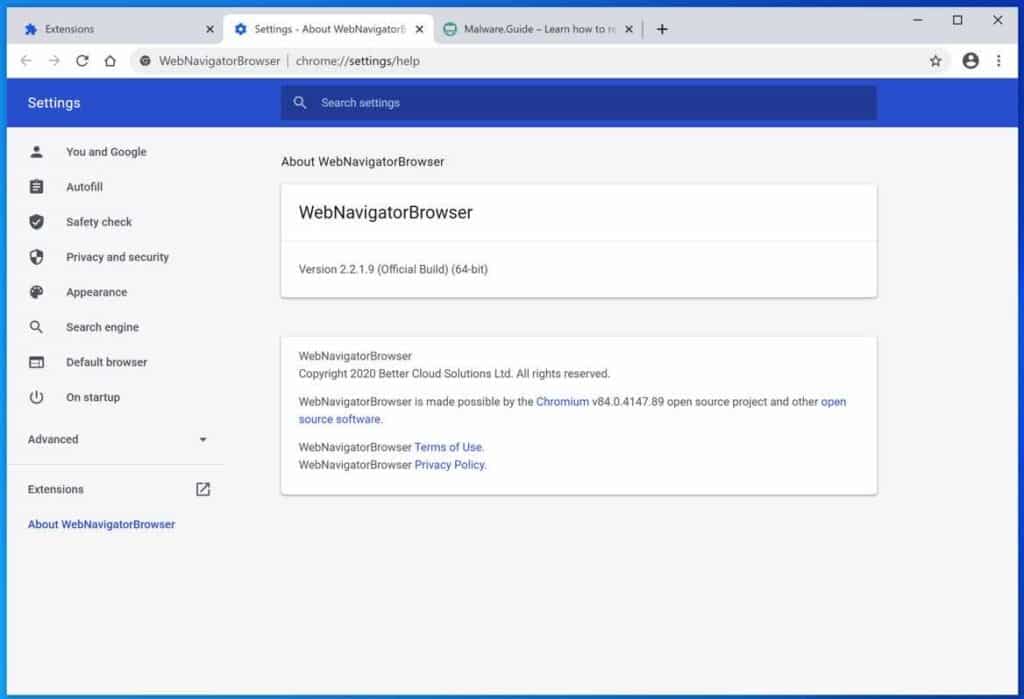The height and width of the screenshot is (699, 1024).
Task: Open the Chromium project link
Action: click(x=562, y=401)
